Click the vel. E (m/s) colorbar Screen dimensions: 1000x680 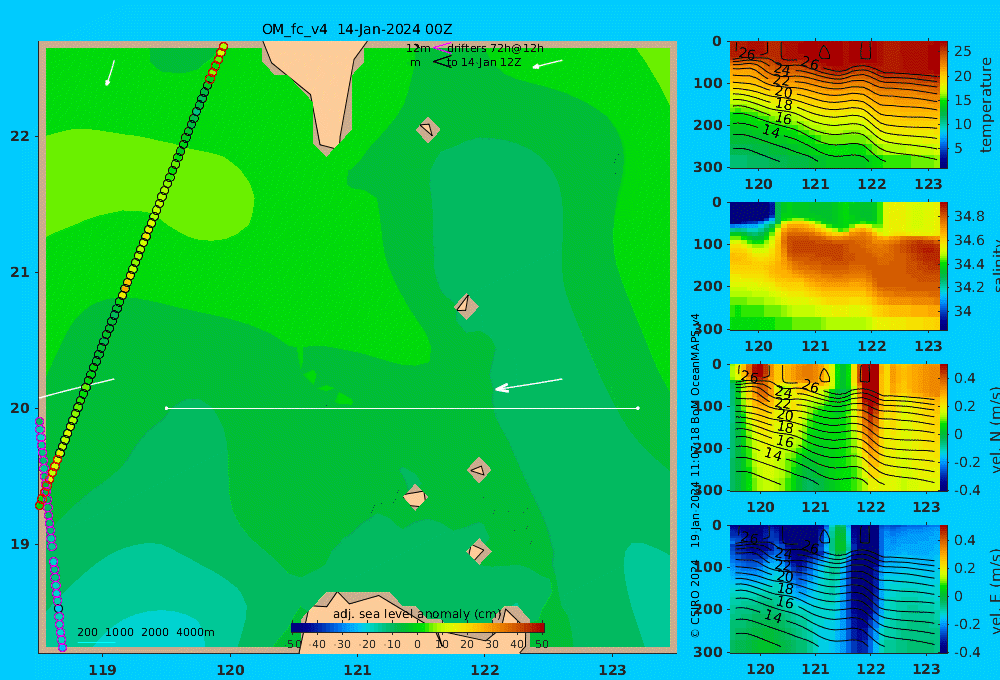click(943, 589)
